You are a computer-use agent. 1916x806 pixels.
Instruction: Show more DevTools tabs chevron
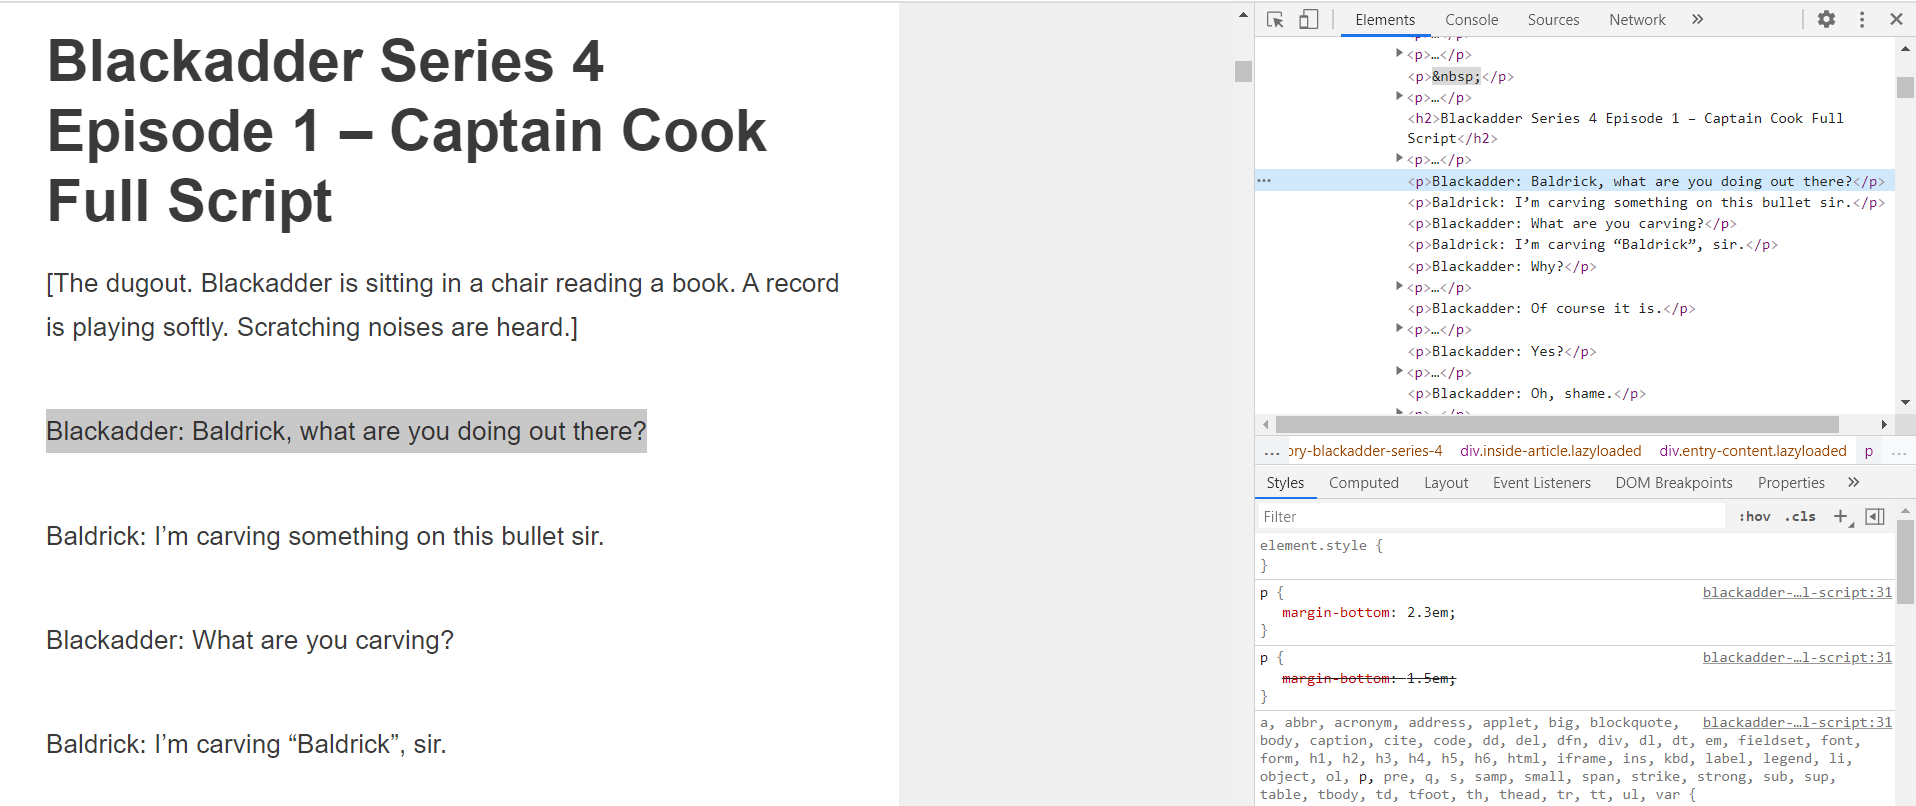point(1697,19)
